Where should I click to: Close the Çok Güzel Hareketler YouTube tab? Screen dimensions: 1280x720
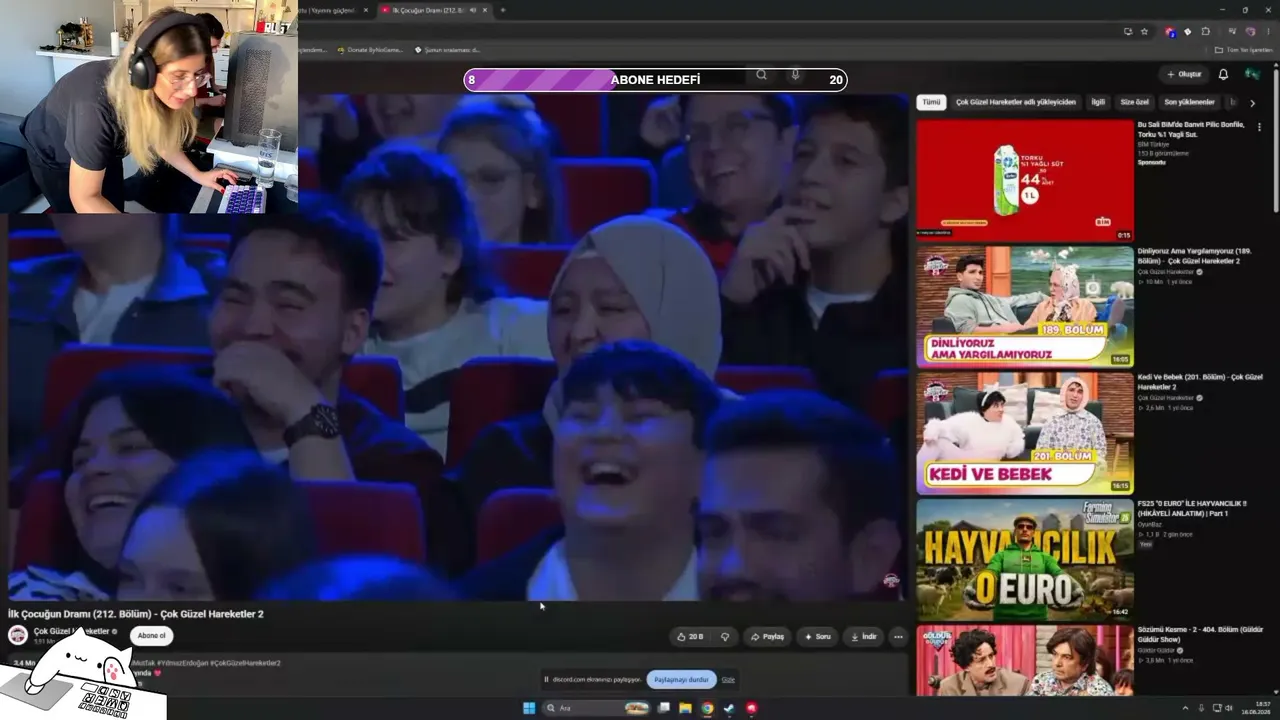[x=487, y=10]
